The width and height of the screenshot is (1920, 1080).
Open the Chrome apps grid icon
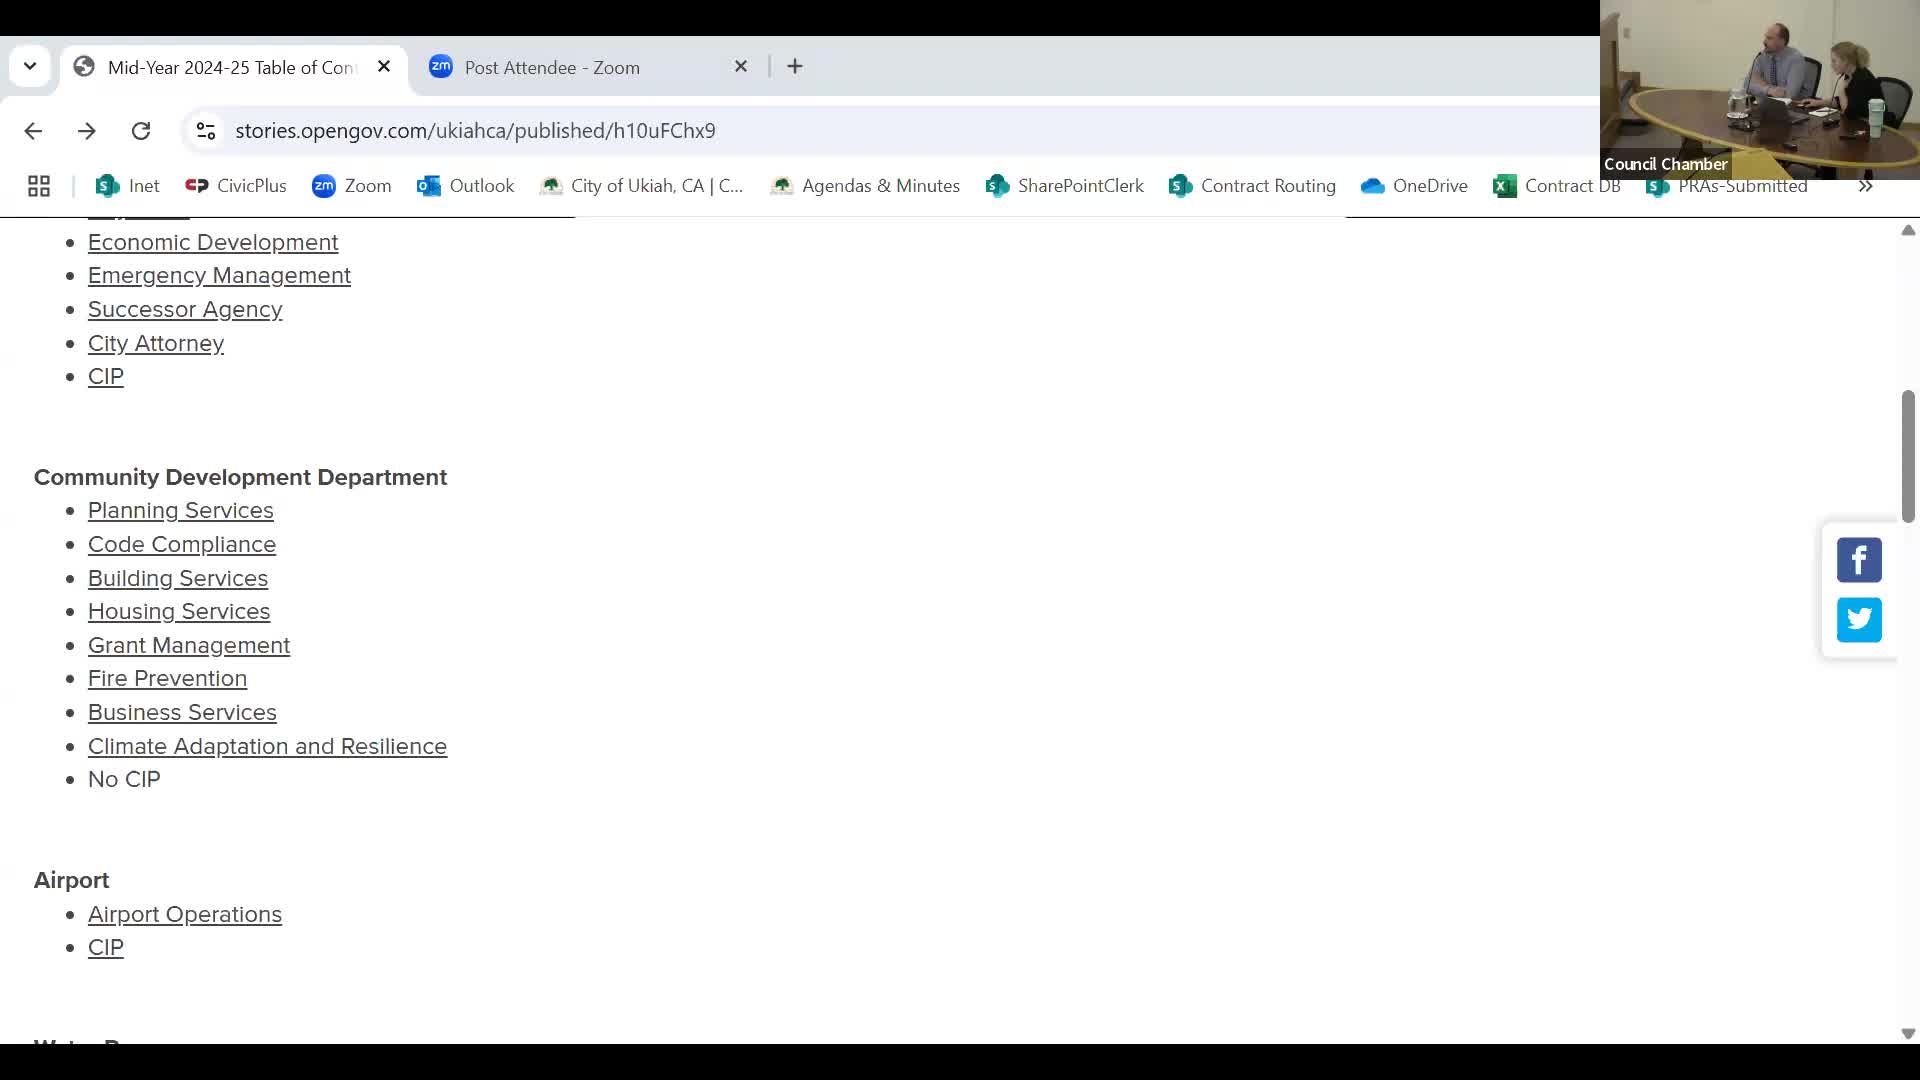click(x=39, y=186)
